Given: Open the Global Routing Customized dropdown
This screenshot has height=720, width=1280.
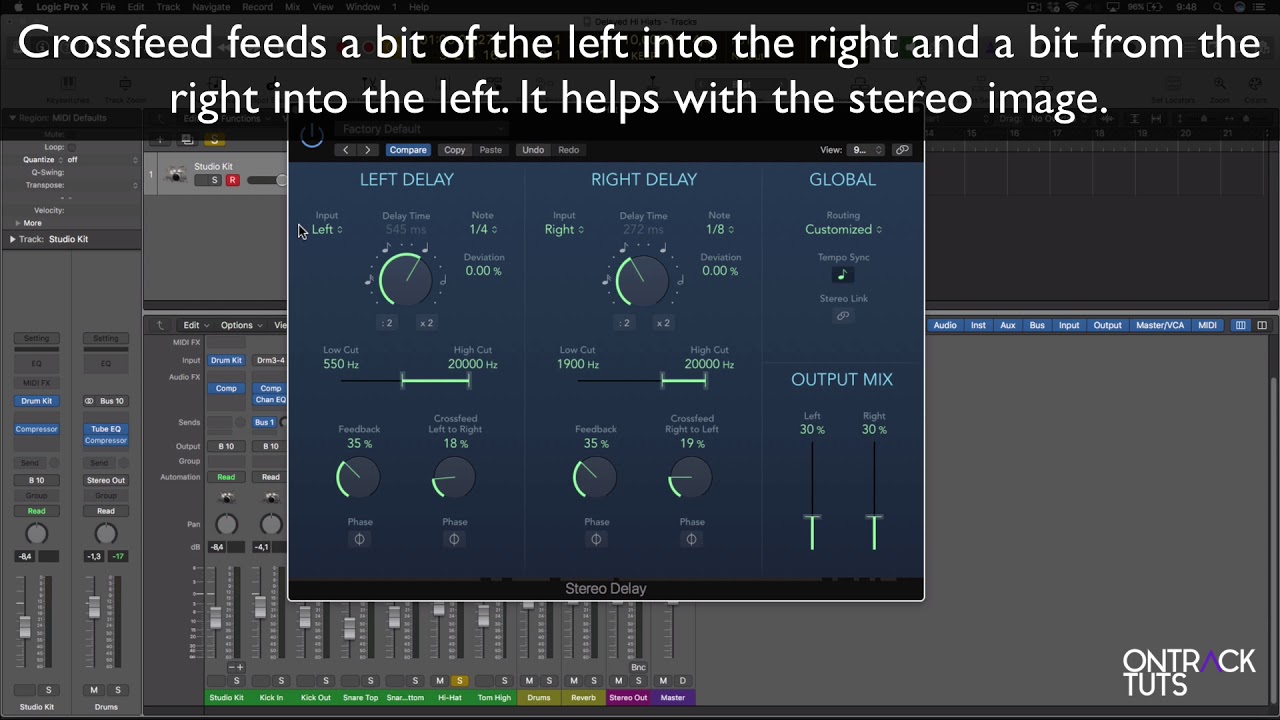Looking at the screenshot, I should coord(843,230).
